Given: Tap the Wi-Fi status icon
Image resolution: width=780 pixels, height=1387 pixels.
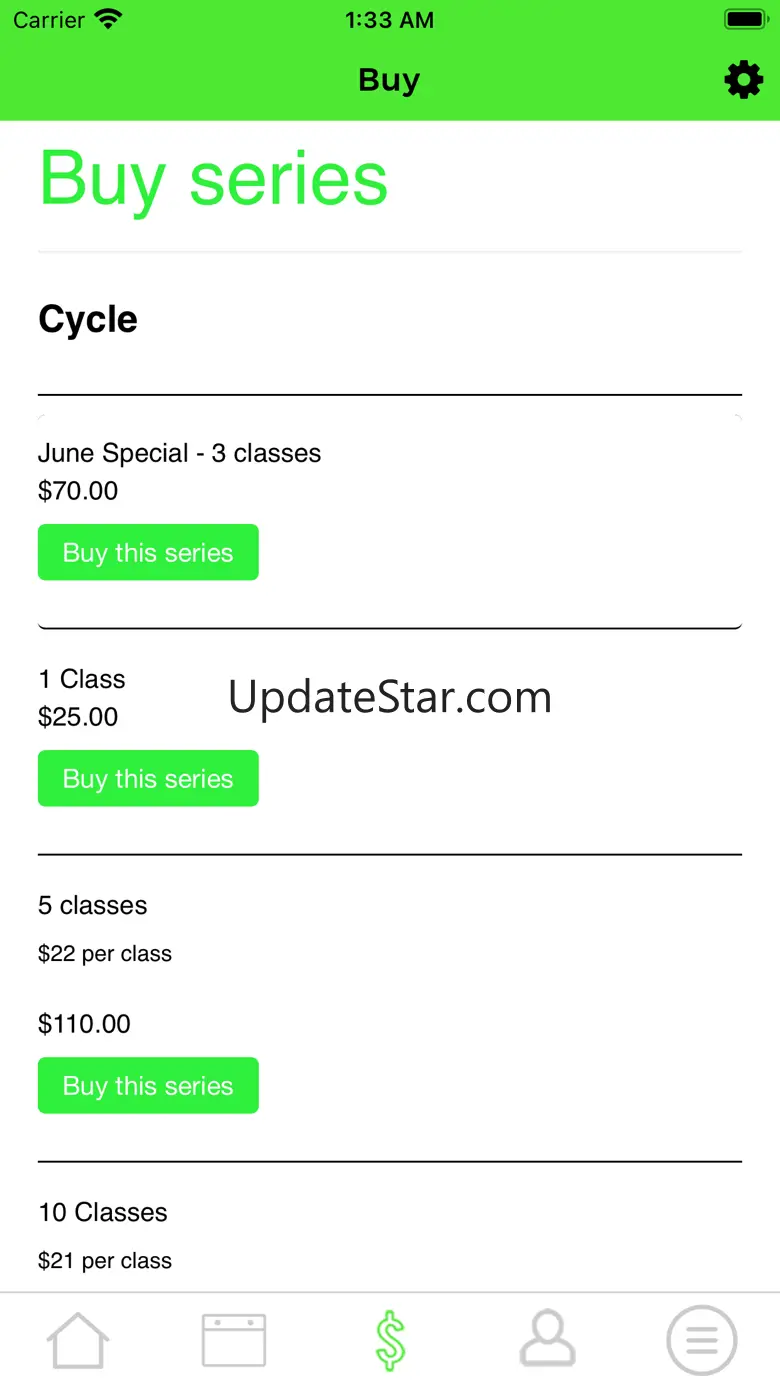Looking at the screenshot, I should 107,20.
